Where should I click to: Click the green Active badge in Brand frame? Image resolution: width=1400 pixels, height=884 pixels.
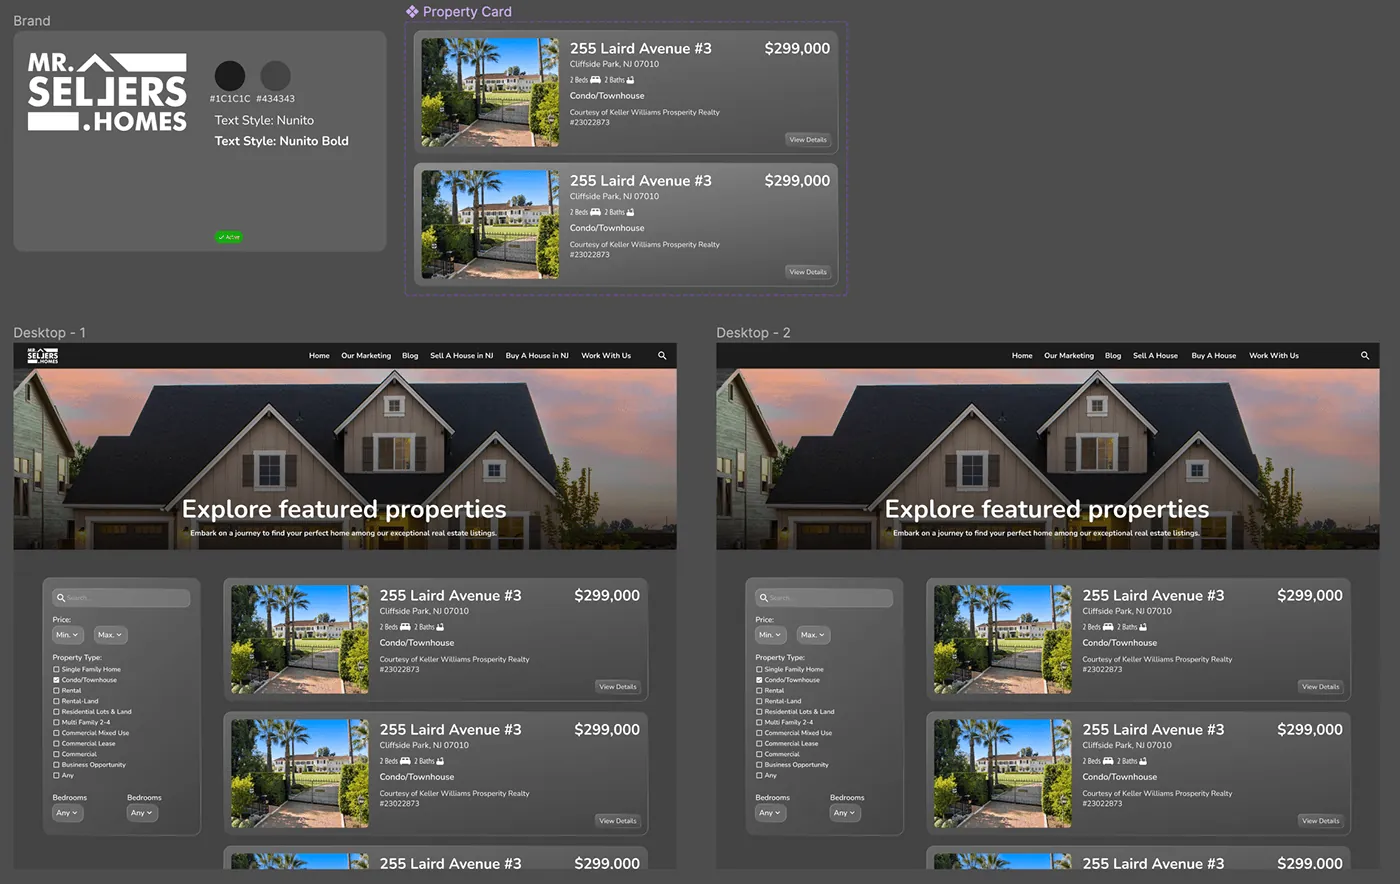pyautogui.click(x=229, y=237)
